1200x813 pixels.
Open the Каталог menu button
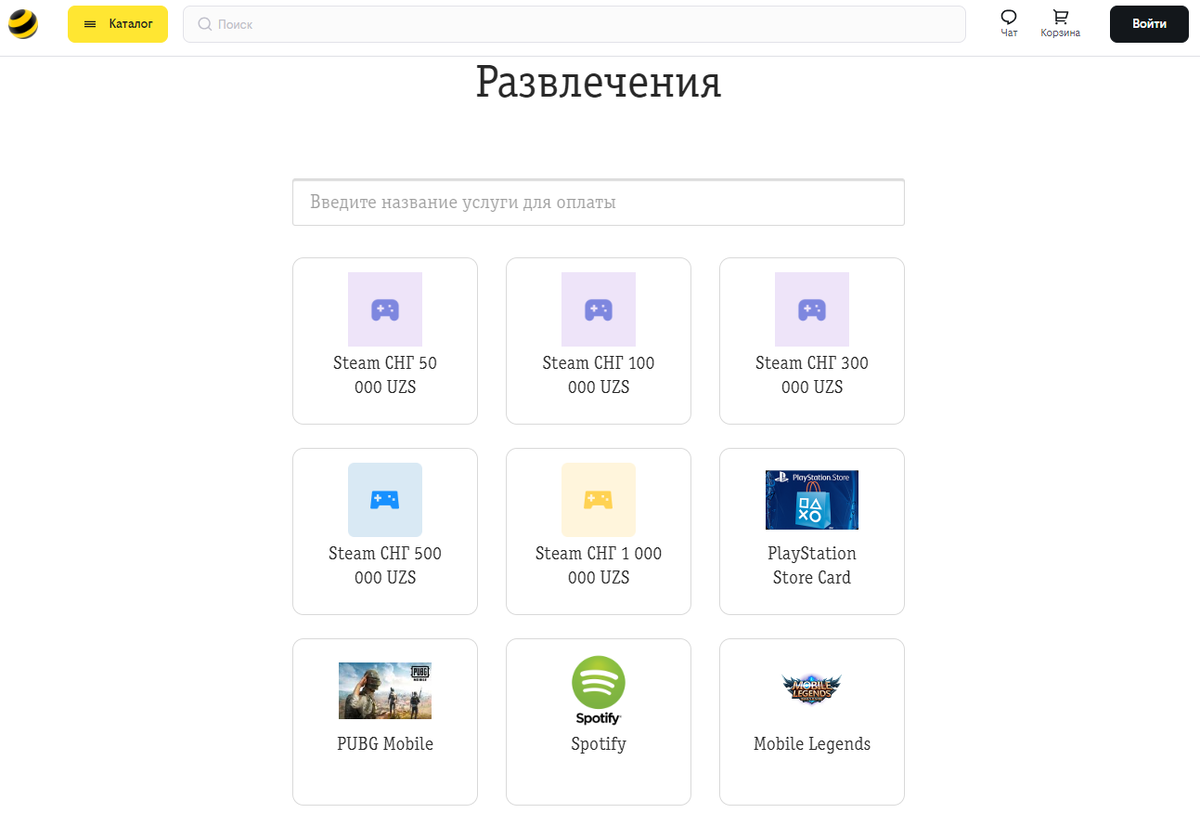pos(118,24)
